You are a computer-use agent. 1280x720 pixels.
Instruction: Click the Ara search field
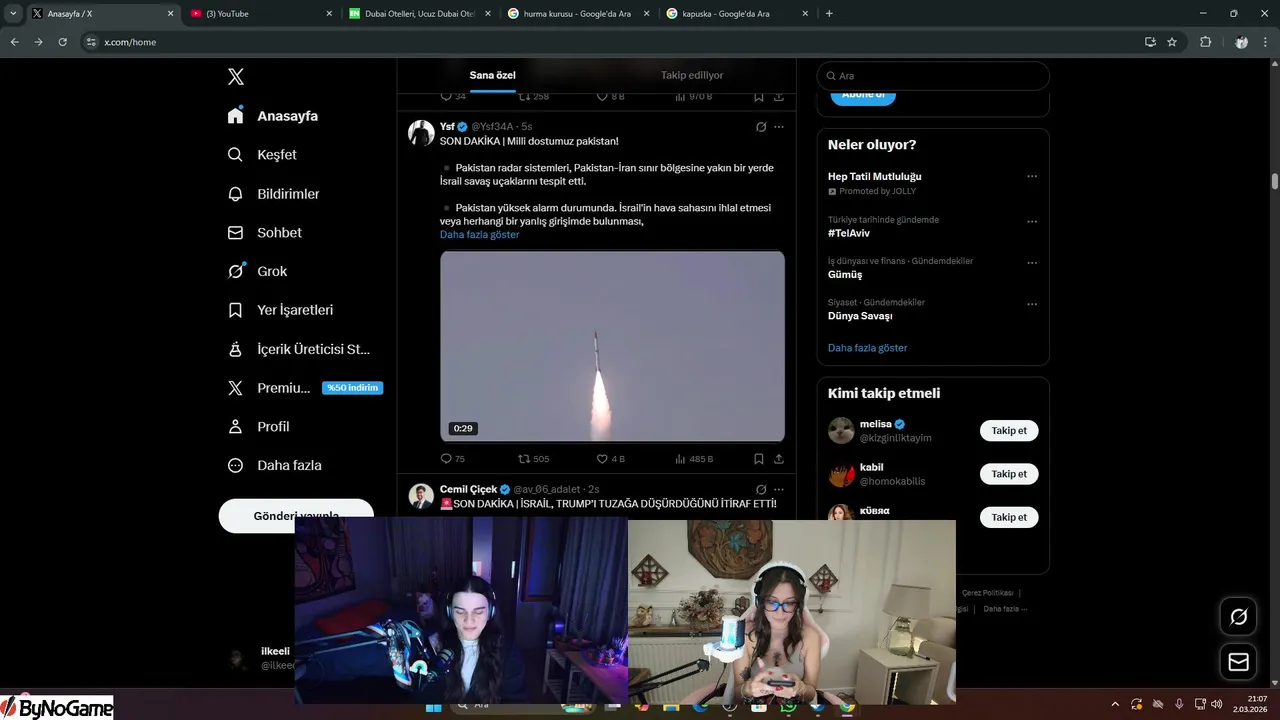tap(933, 76)
